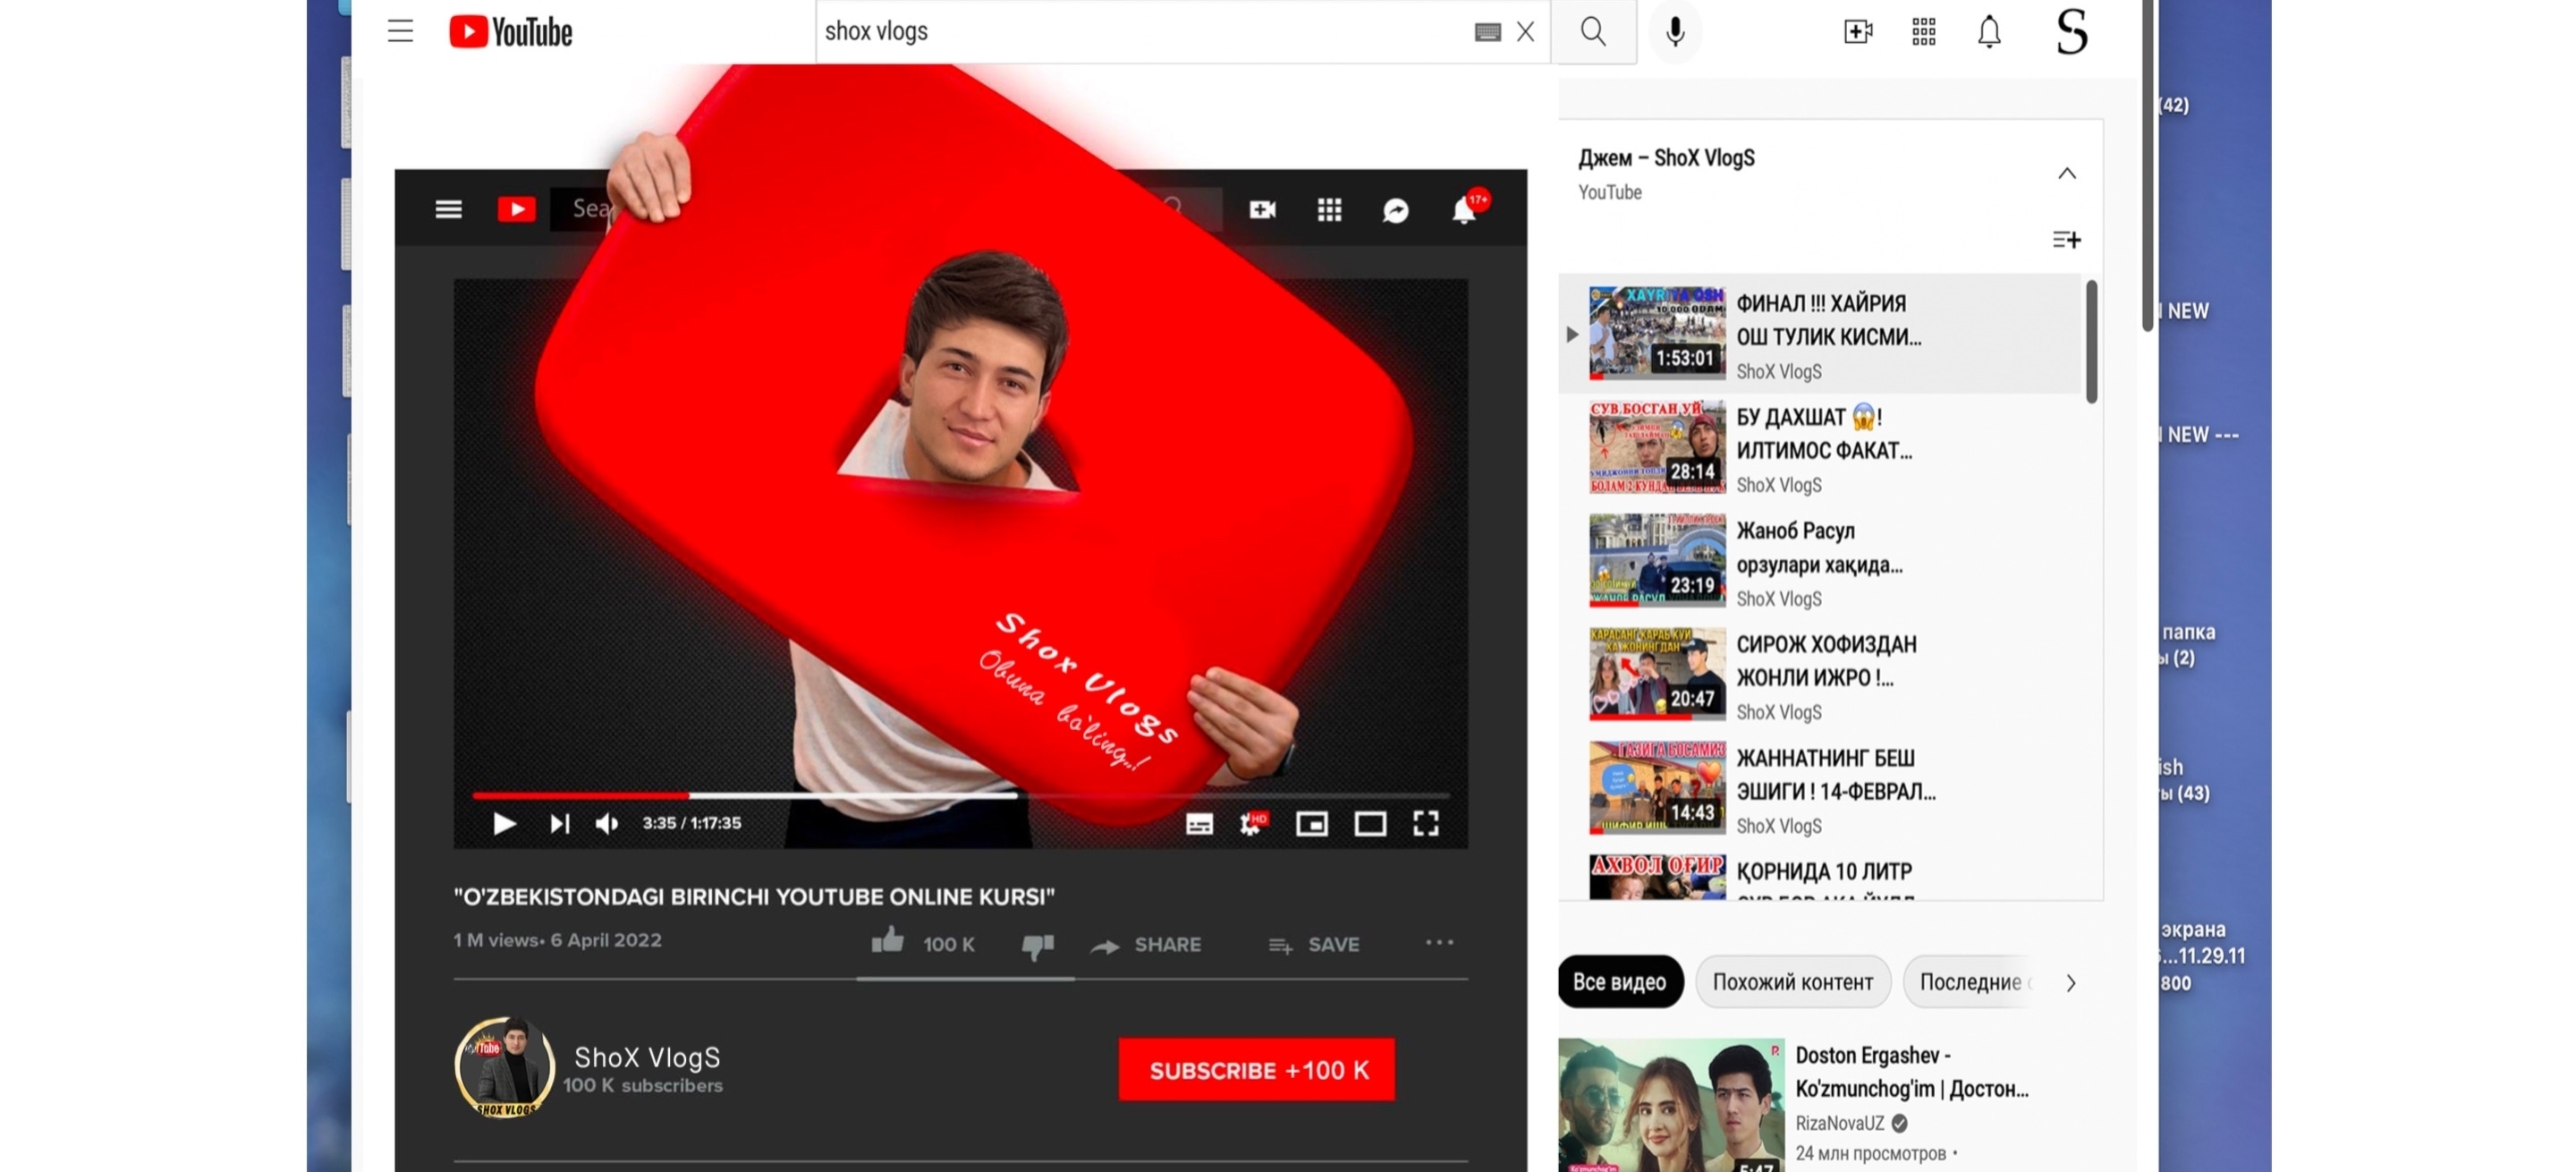Open hamburger menu in dark mockup header

[x=448, y=209]
